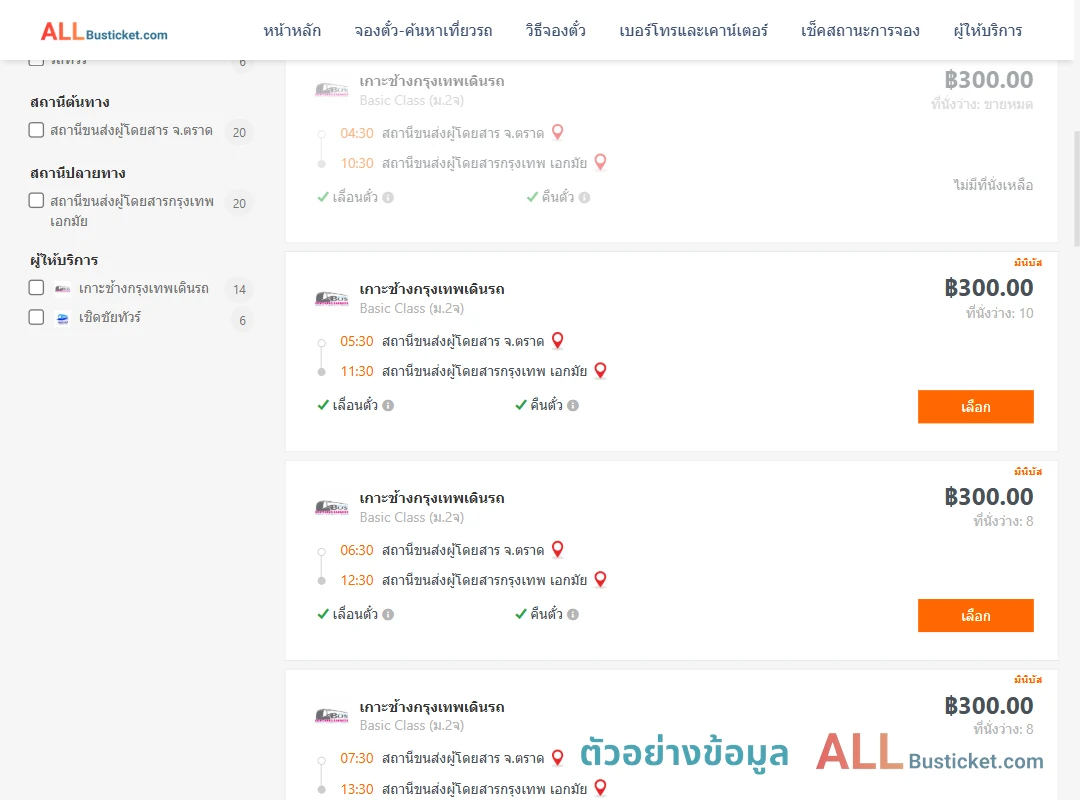Open map pin for 13:30 Ekkamai station
Image resolution: width=1080 pixels, height=800 pixels.
(601, 788)
